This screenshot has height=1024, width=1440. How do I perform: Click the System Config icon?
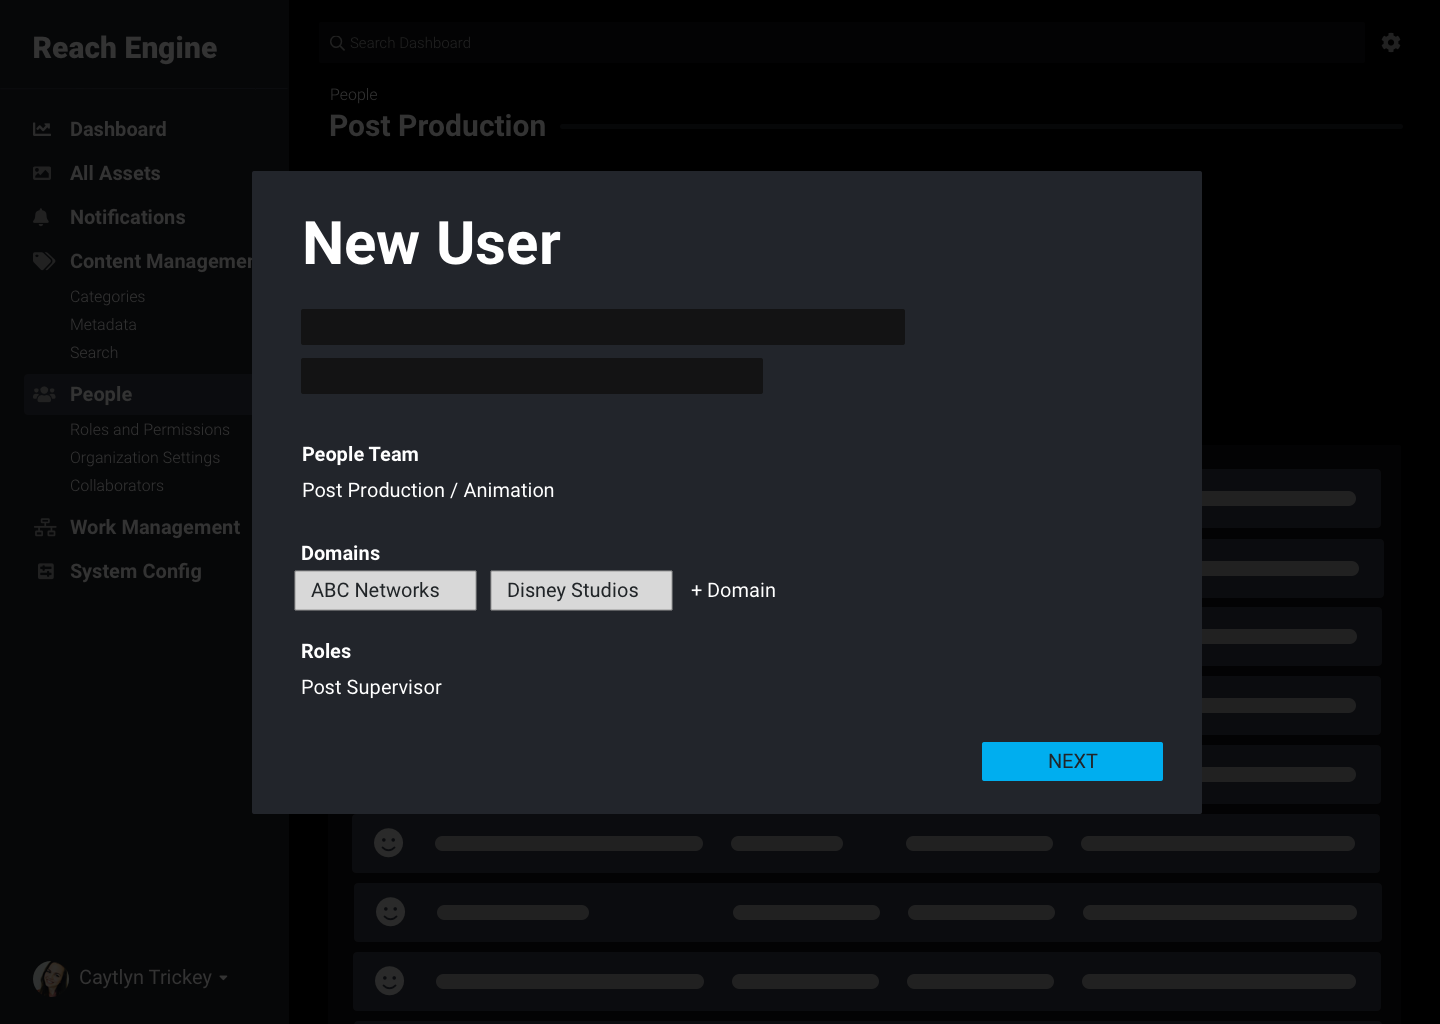[x=45, y=571]
